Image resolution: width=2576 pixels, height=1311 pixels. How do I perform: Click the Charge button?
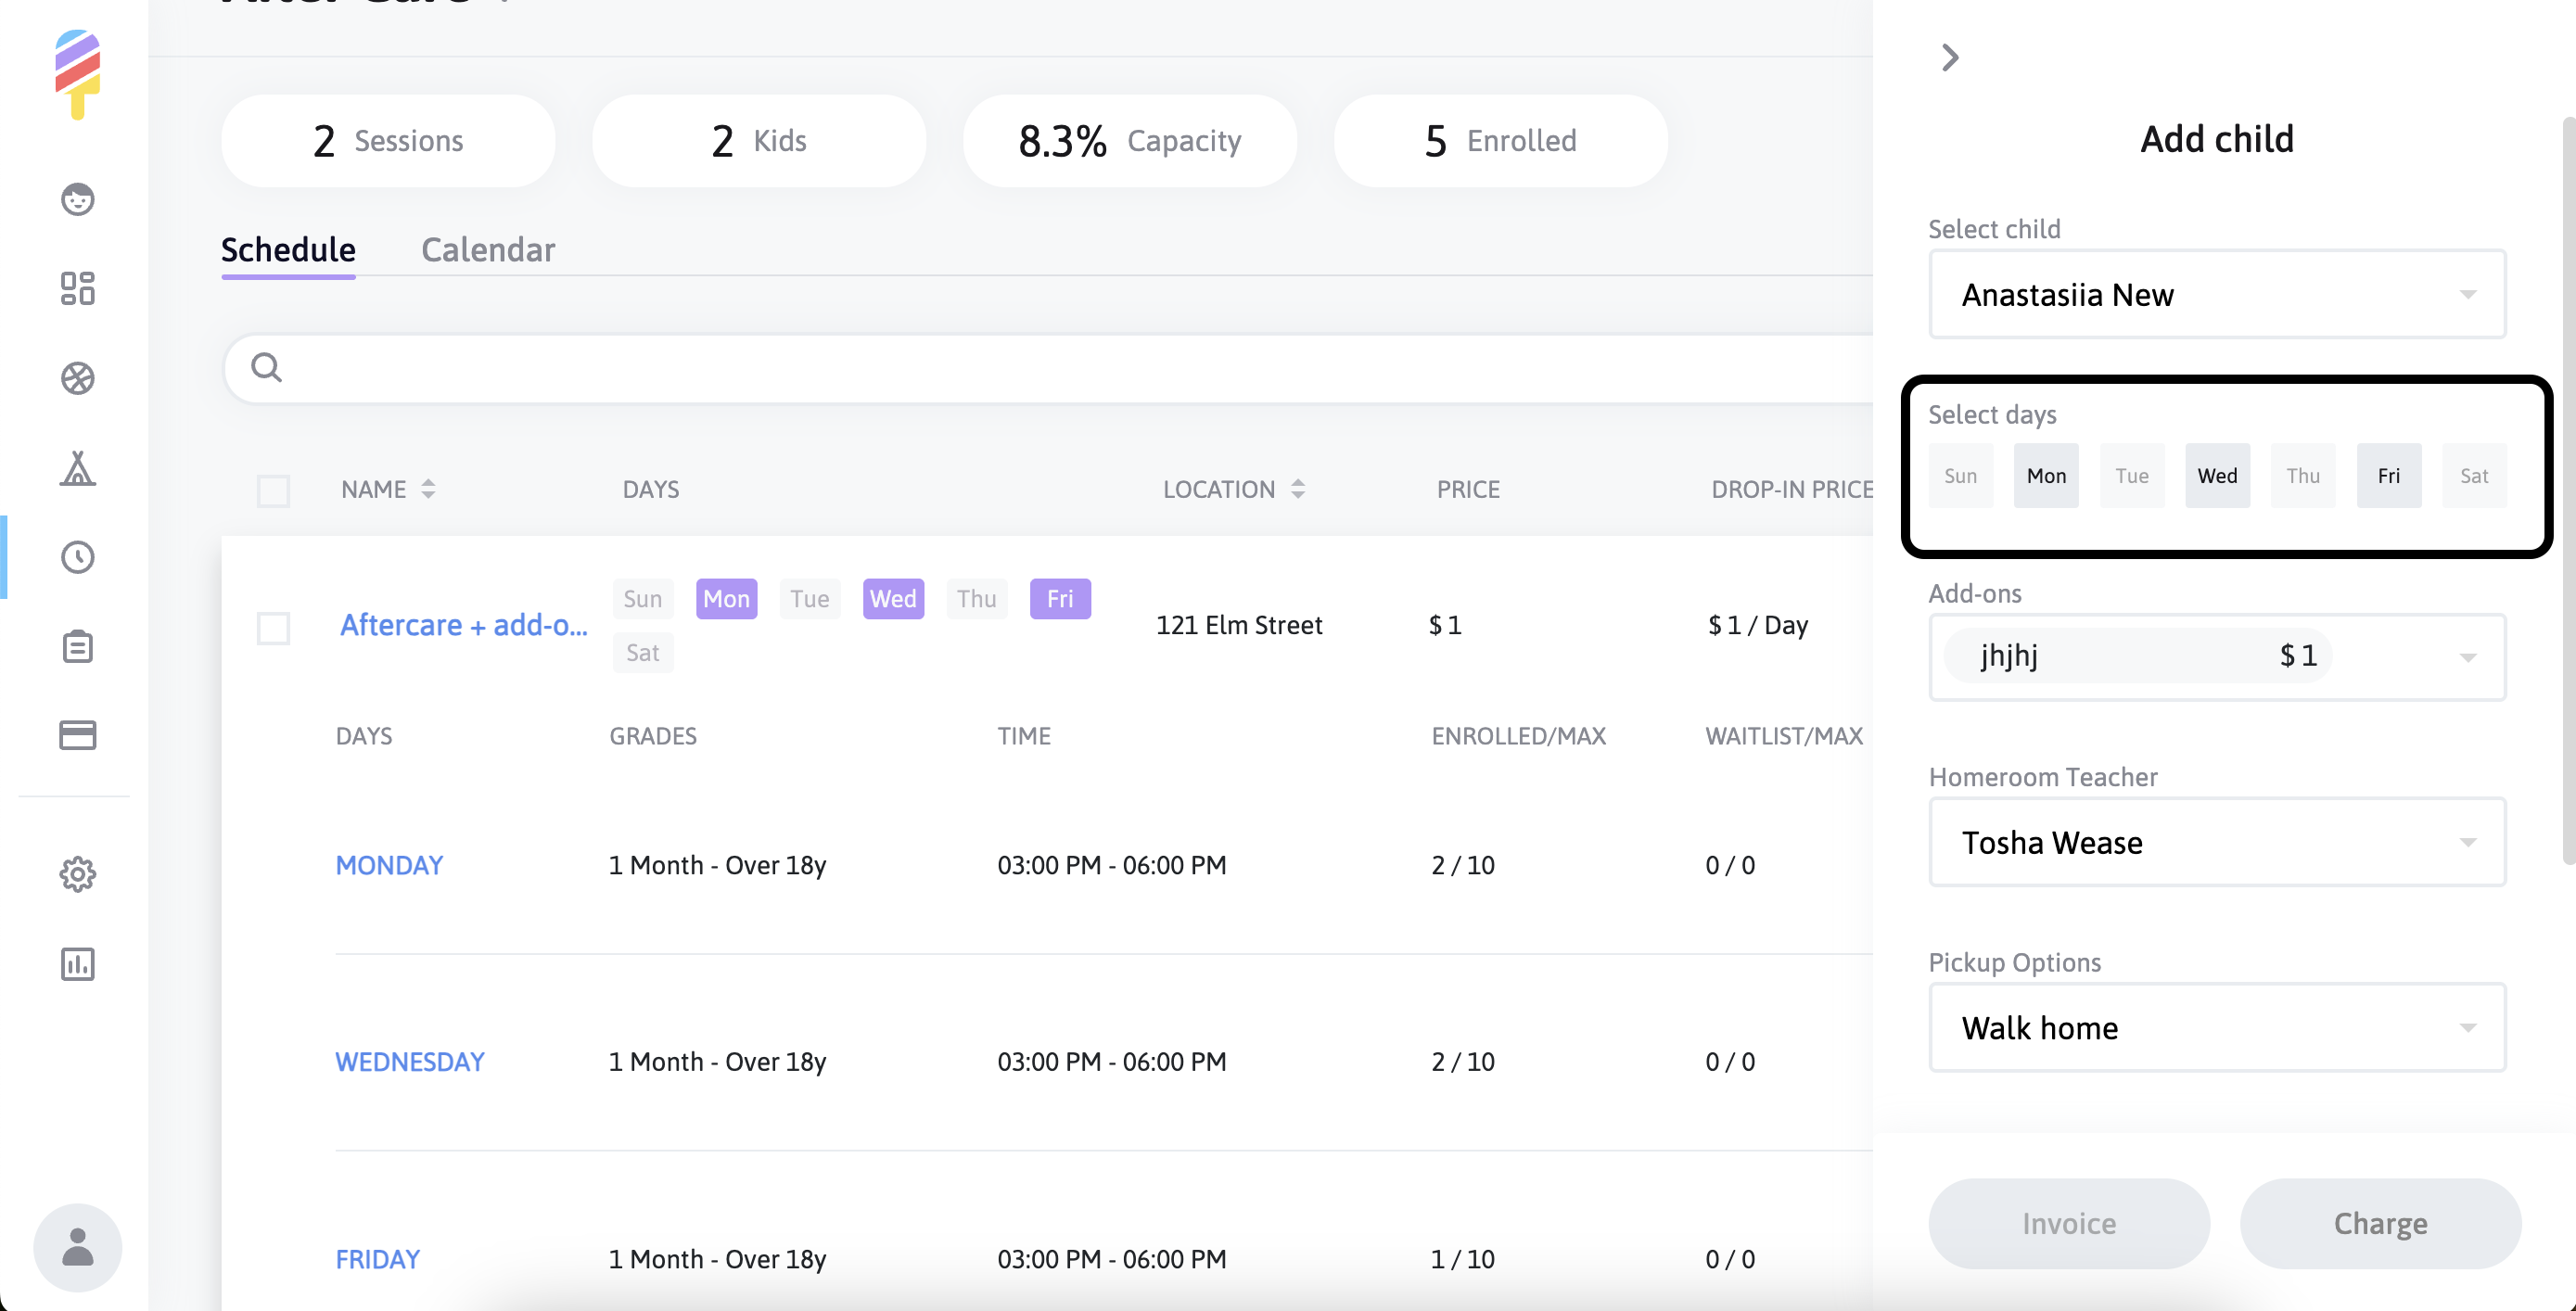tap(2379, 1223)
